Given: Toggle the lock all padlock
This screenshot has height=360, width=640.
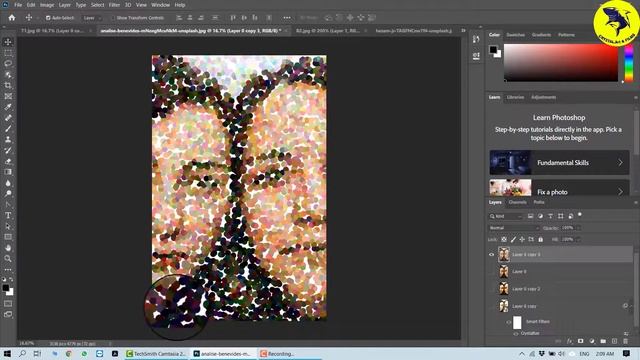Looking at the screenshot, I should [x=540, y=240].
